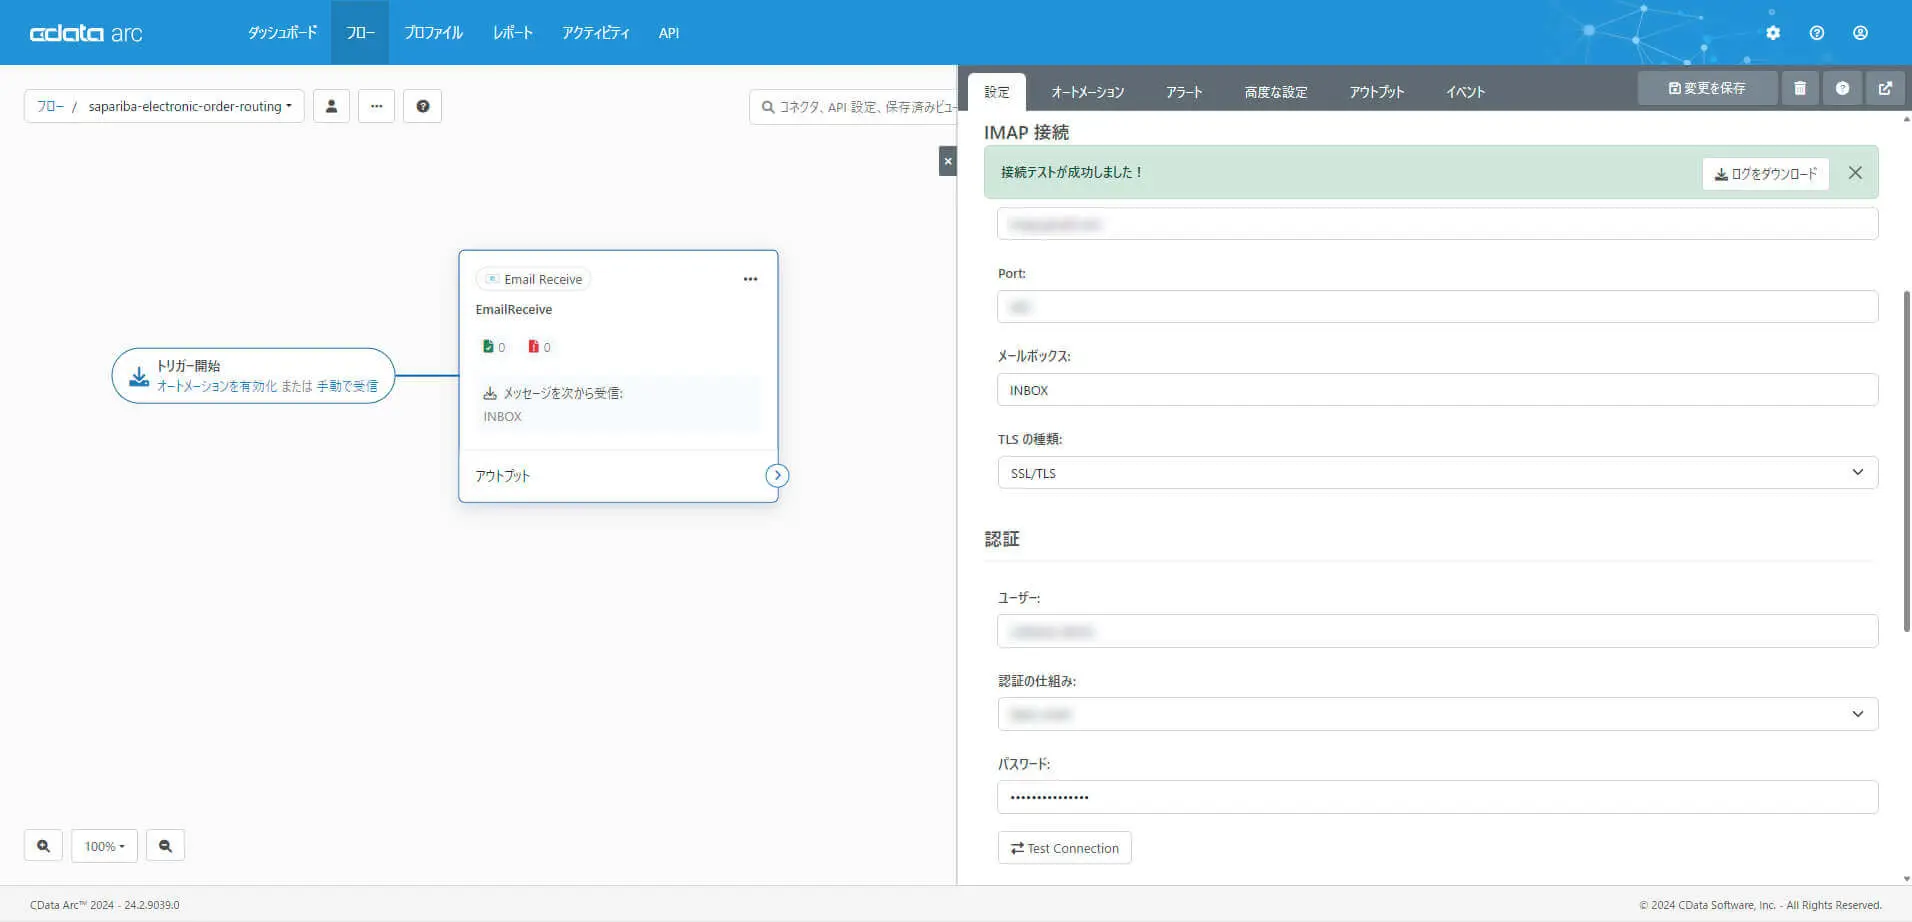Delete connector with trash icon
This screenshot has width=1912, height=922.
1800,88
